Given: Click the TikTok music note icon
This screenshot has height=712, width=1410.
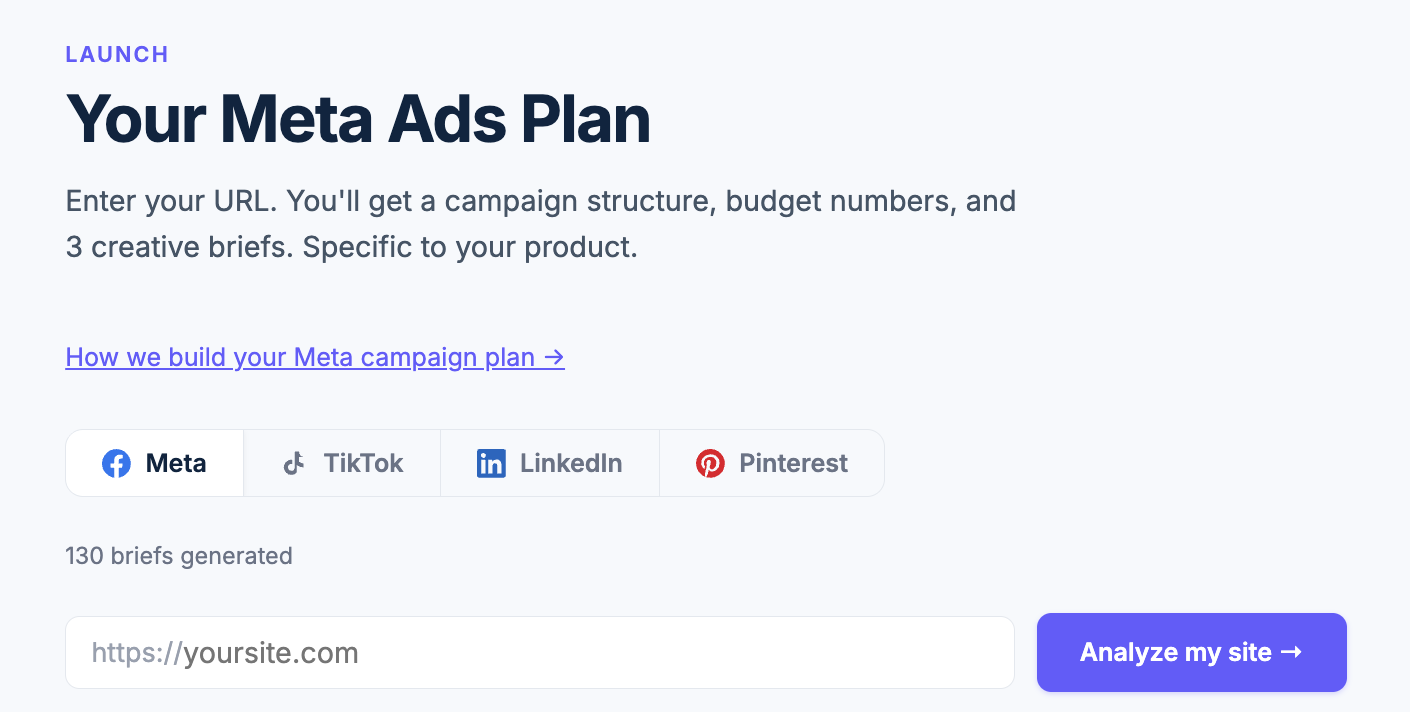Looking at the screenshot, I should click(294, 464).
